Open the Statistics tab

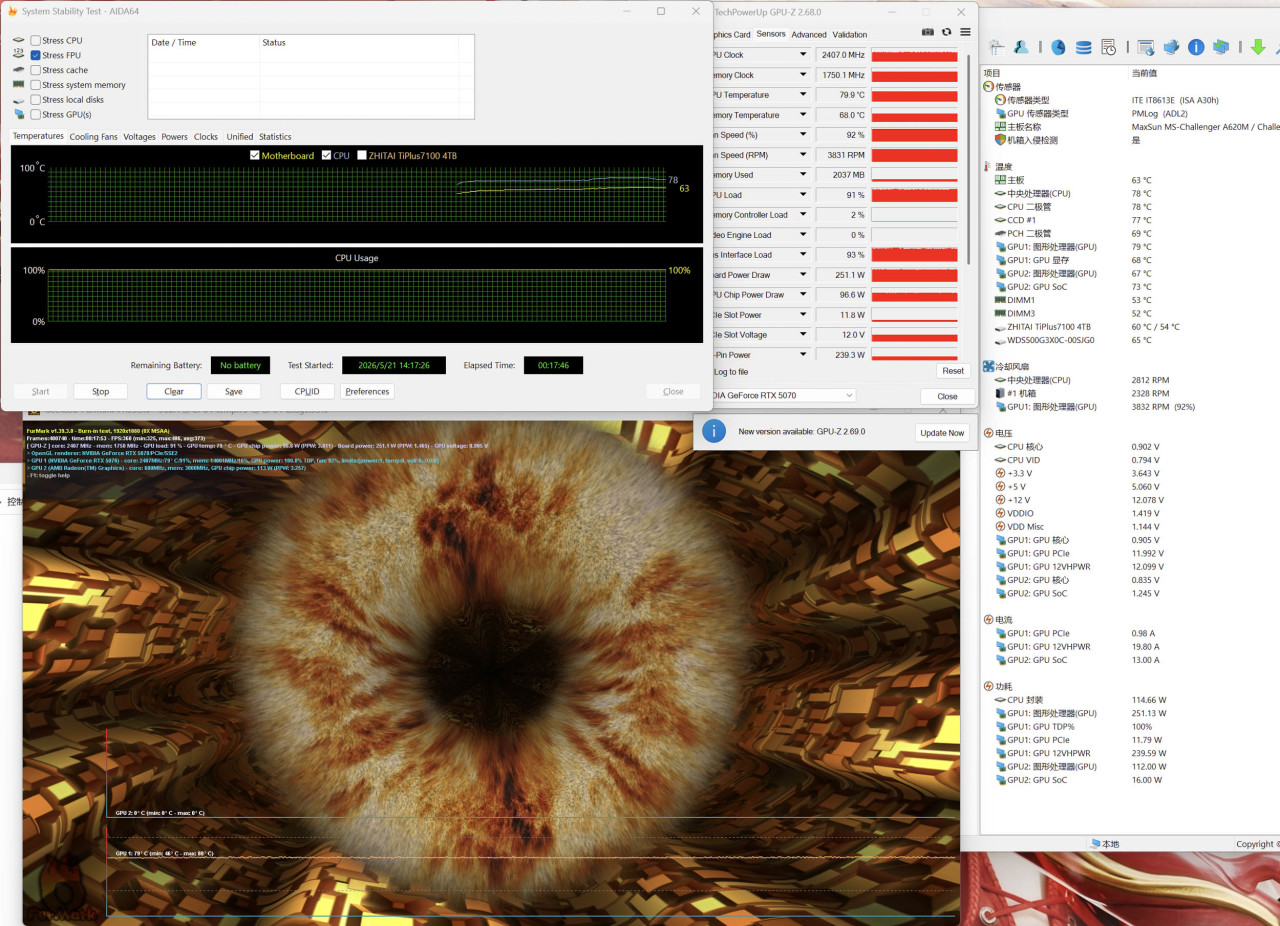(x=275, y=137)
